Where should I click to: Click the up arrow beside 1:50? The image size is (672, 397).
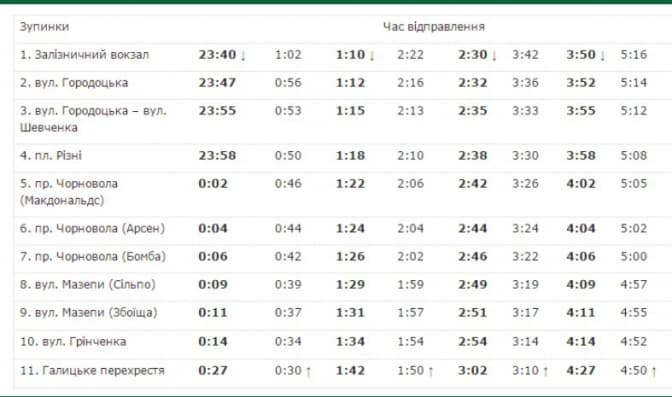pos(431,371)
